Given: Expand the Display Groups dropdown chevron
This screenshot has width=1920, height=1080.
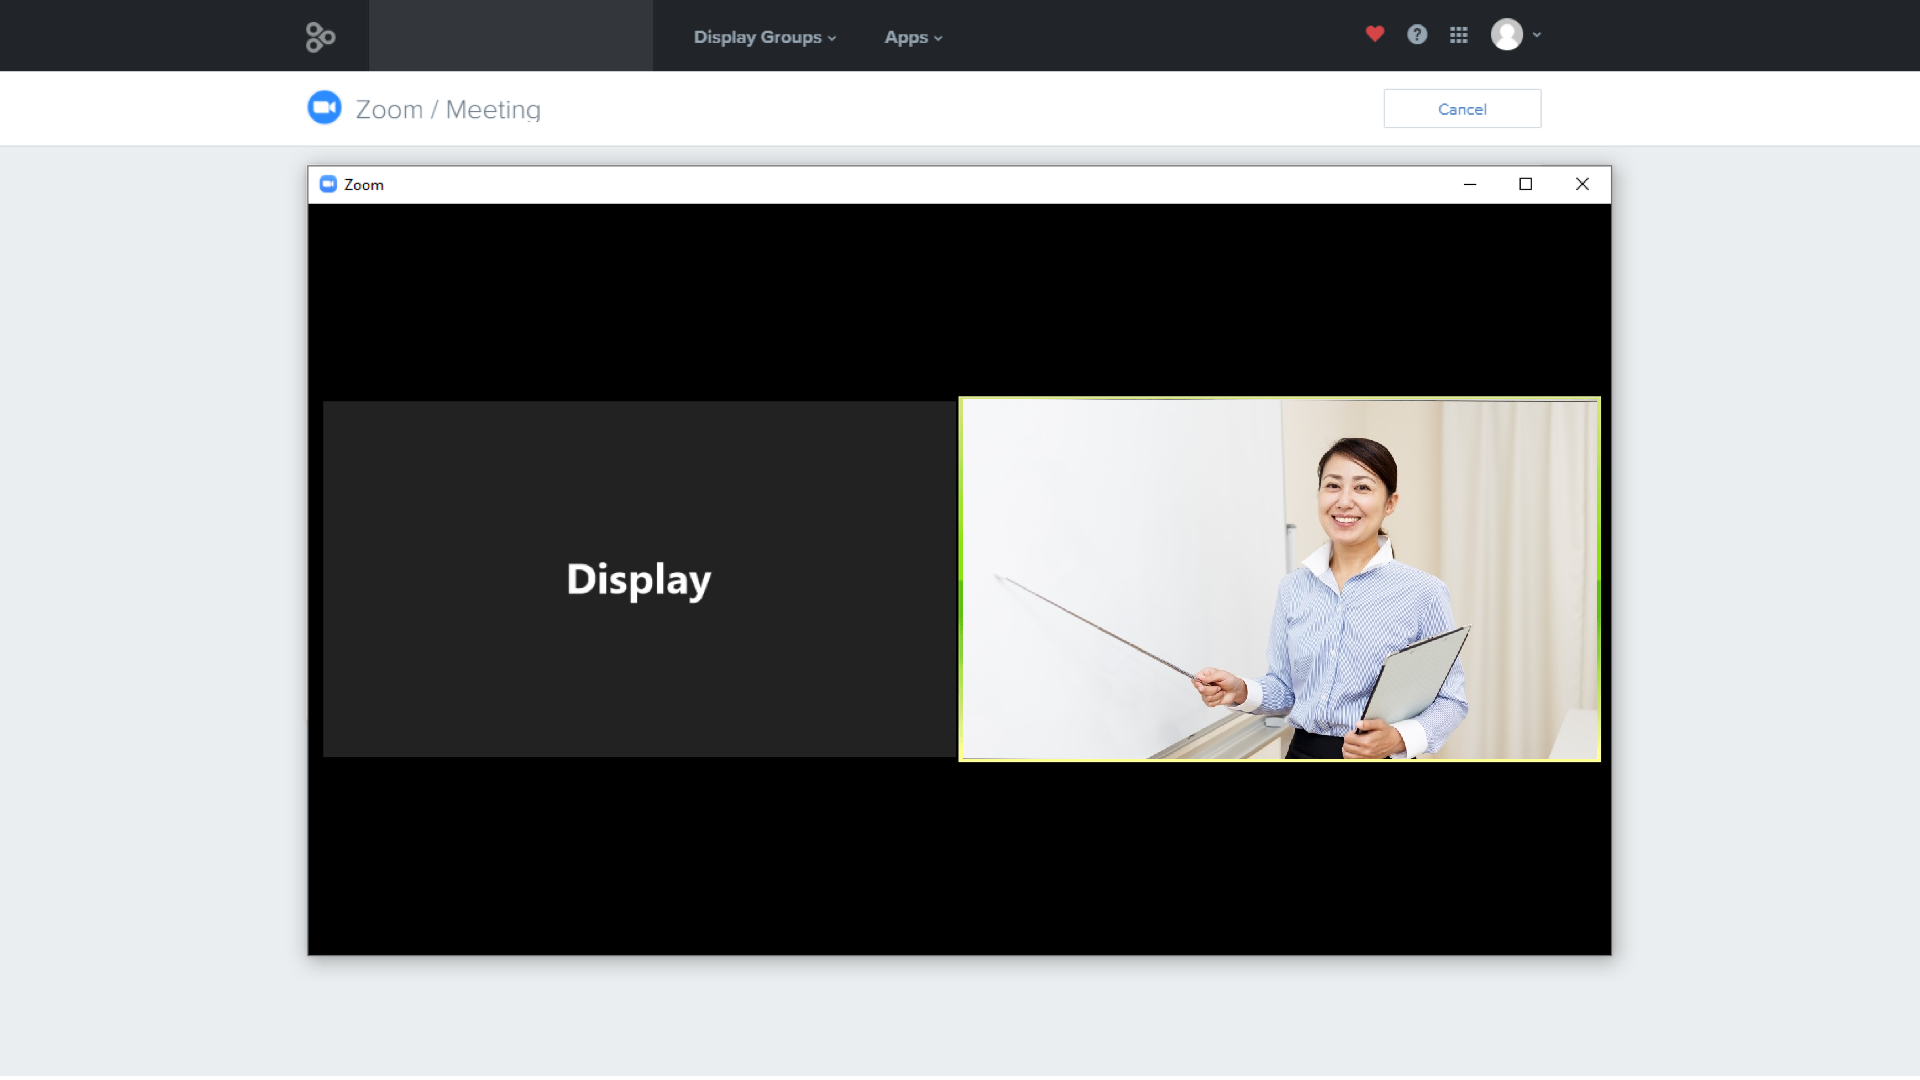Looking at the screenshot, I should pos(832,38).
